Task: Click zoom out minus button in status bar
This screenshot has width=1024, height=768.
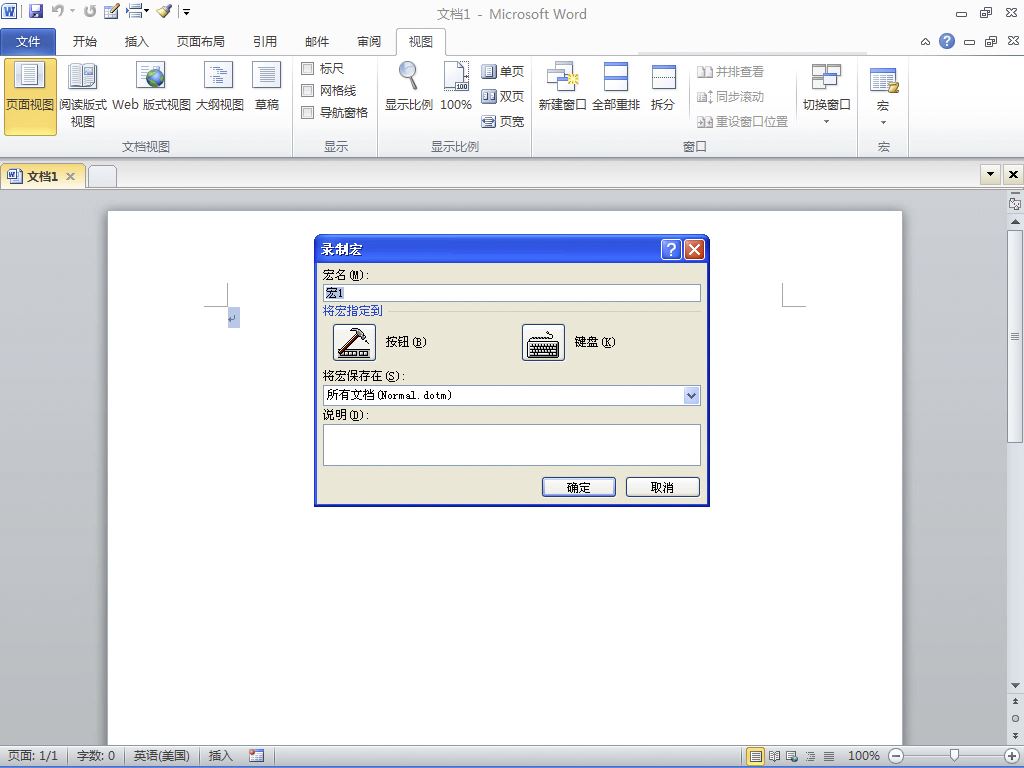Action: (x=896, y=756)
